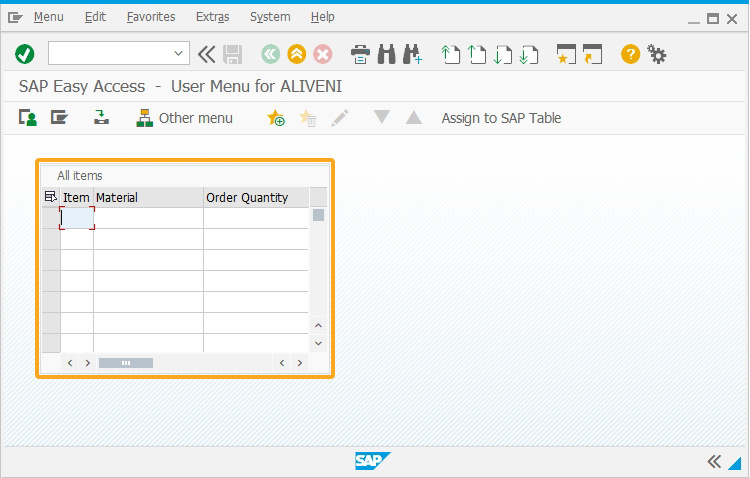Click the Other menu button

coord(185,118)
